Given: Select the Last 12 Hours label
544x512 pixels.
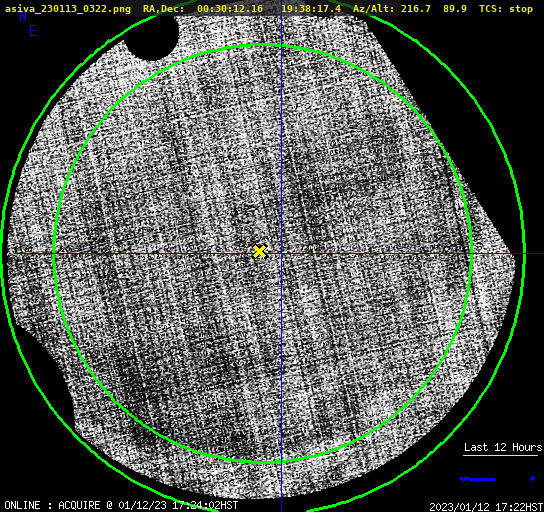Looking at the screenshot, I should coord(503,447).
